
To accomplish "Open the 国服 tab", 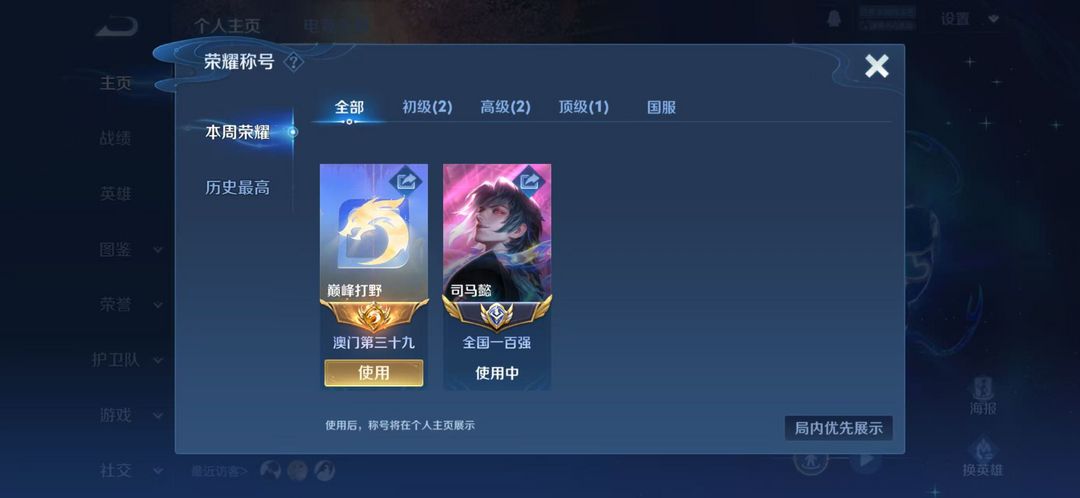I will pyautogui.click(x=661, y=107).
